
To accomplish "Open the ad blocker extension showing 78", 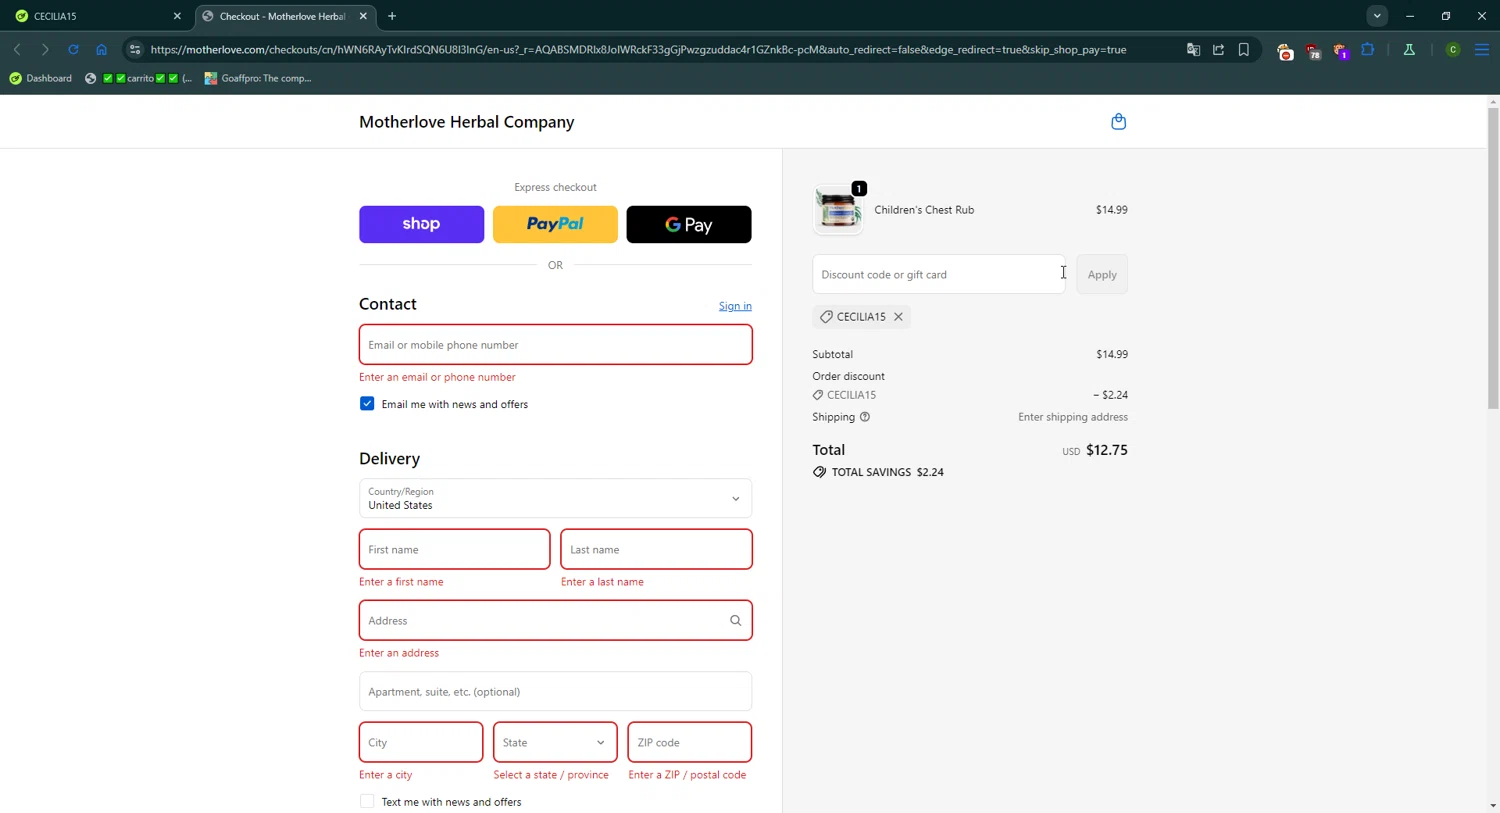I will [x=1313, y=51].
